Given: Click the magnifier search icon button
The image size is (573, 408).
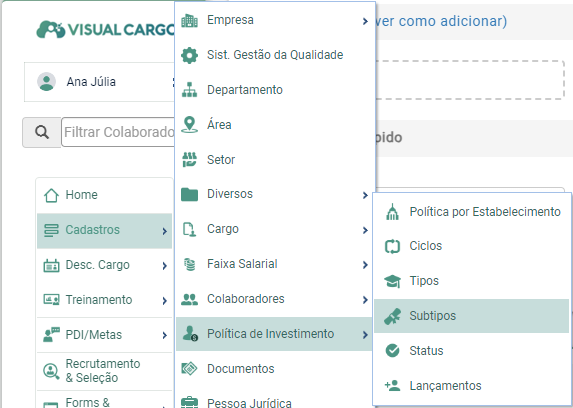Looking at the screenshot, I should coord(42,132).
